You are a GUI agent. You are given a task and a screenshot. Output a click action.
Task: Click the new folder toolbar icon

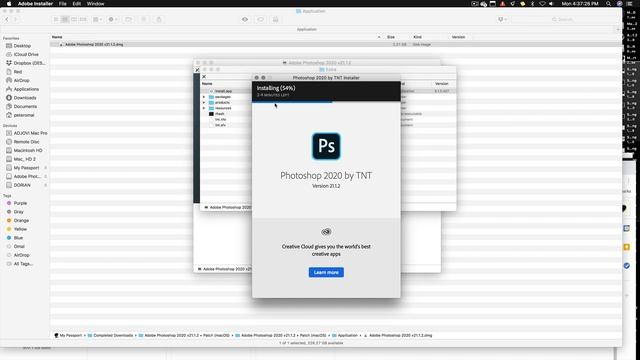coord(129,19)
